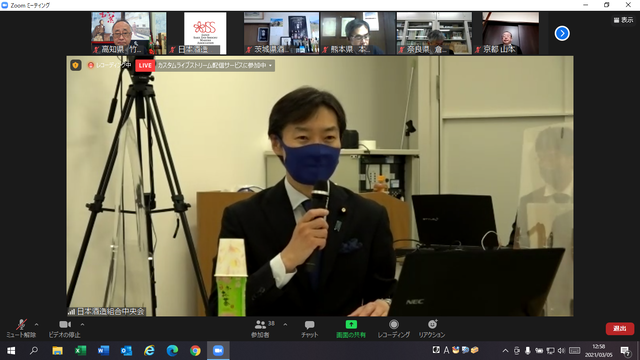Expand participants options arrow
Viewport: 640px width, 360px height.
pyautogui.click(x=285, y=325)
